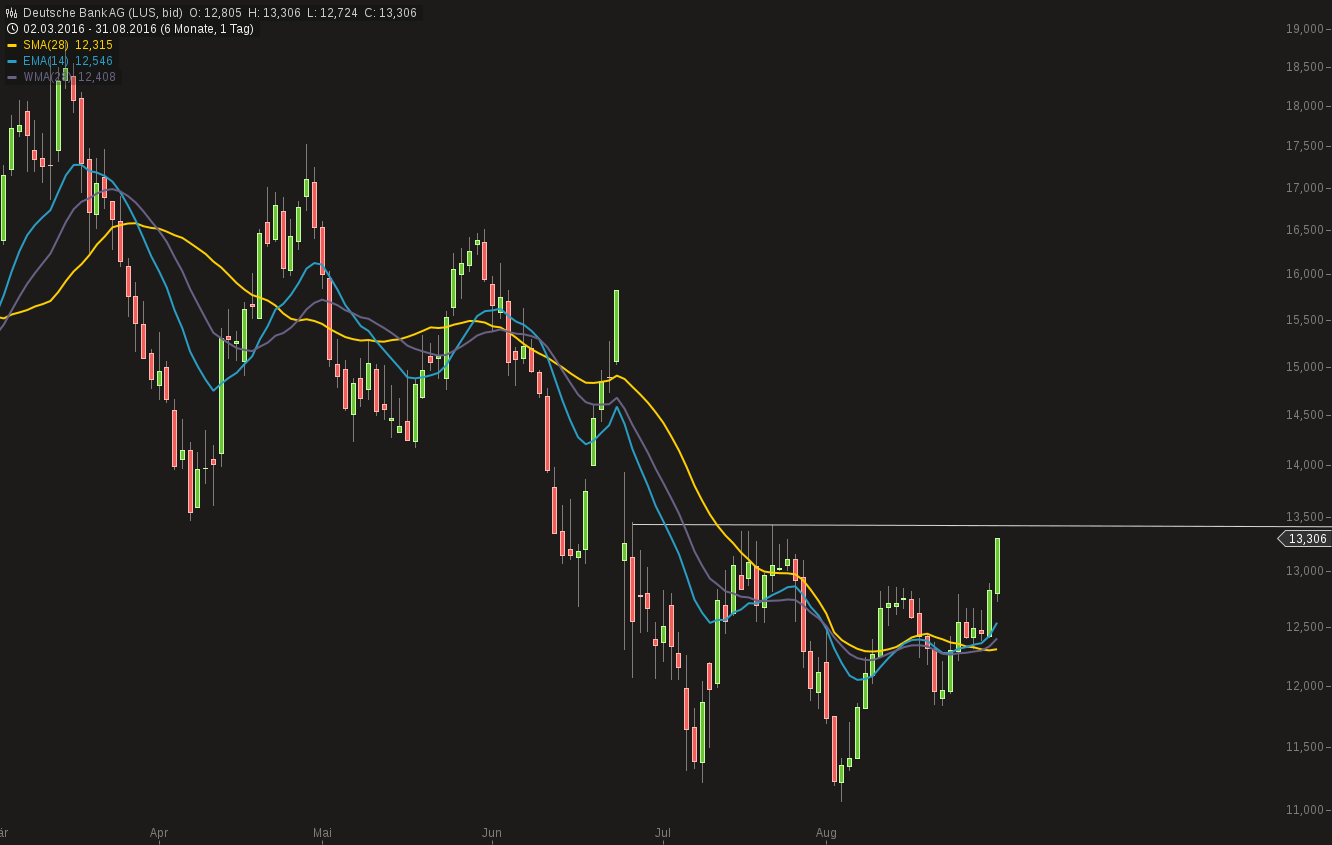Click the 11,000 price axis label
Screen dimensions: 1332x845
coord(1305,810)
